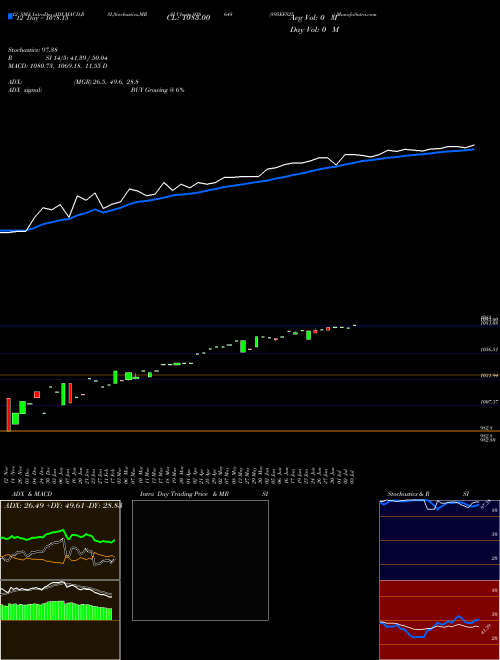
Task: Click the Avg Vol: 0 M label
Action: (x=314, y=18)
